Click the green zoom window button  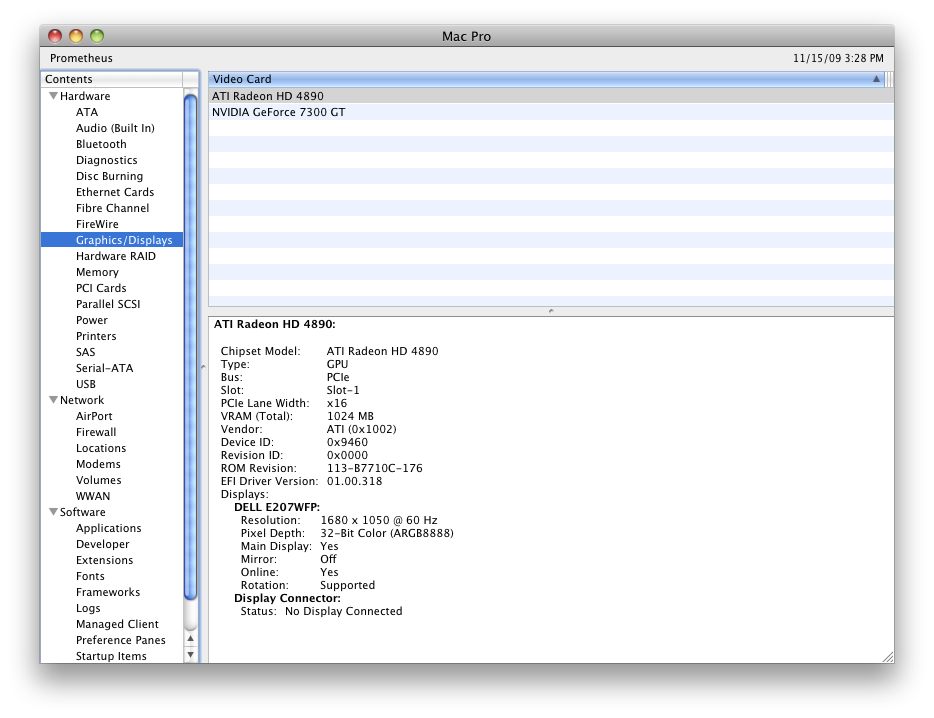[x=97, y=36]
